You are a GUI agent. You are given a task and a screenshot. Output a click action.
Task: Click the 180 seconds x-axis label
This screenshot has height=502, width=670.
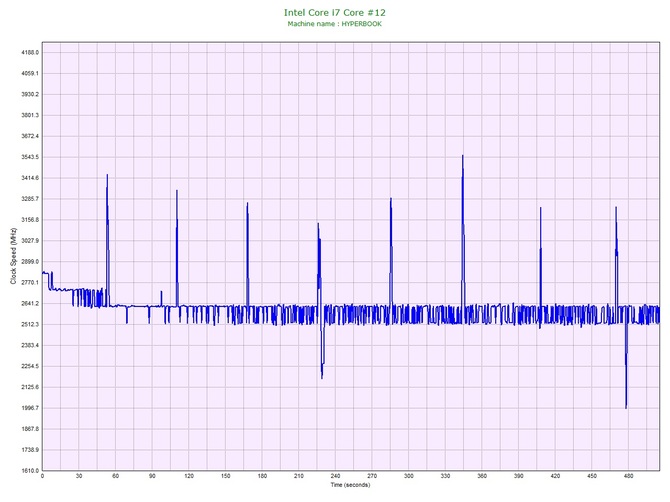click(262, 476)
